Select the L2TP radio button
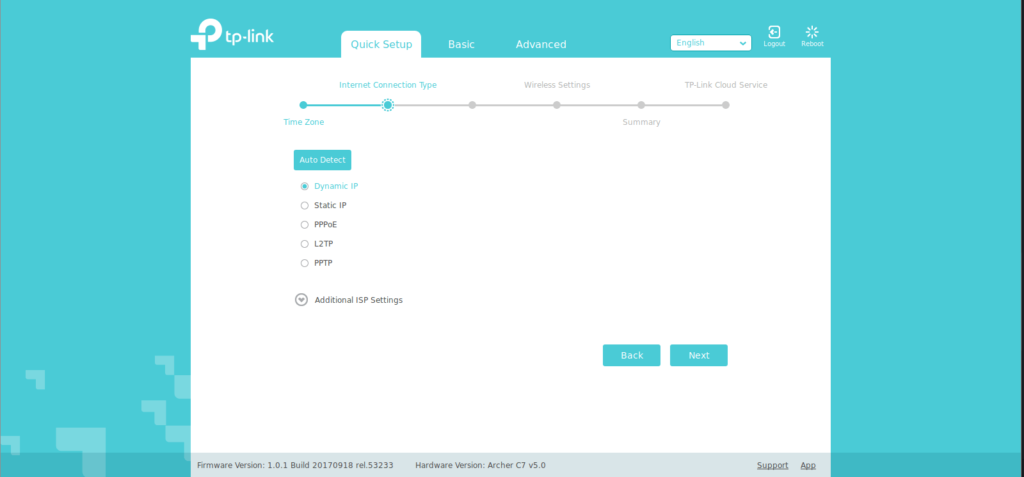Screen dimensions: 1024x477 pyautogui.click(x=305, y=244)
